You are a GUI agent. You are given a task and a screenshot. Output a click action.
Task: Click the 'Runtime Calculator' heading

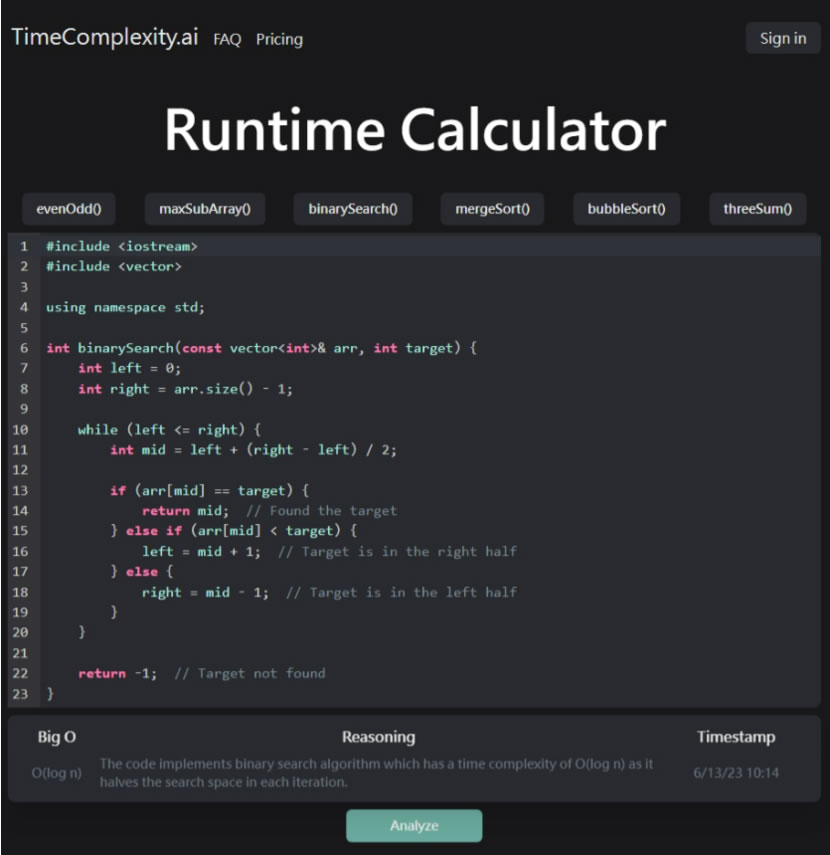coord(416,130)
